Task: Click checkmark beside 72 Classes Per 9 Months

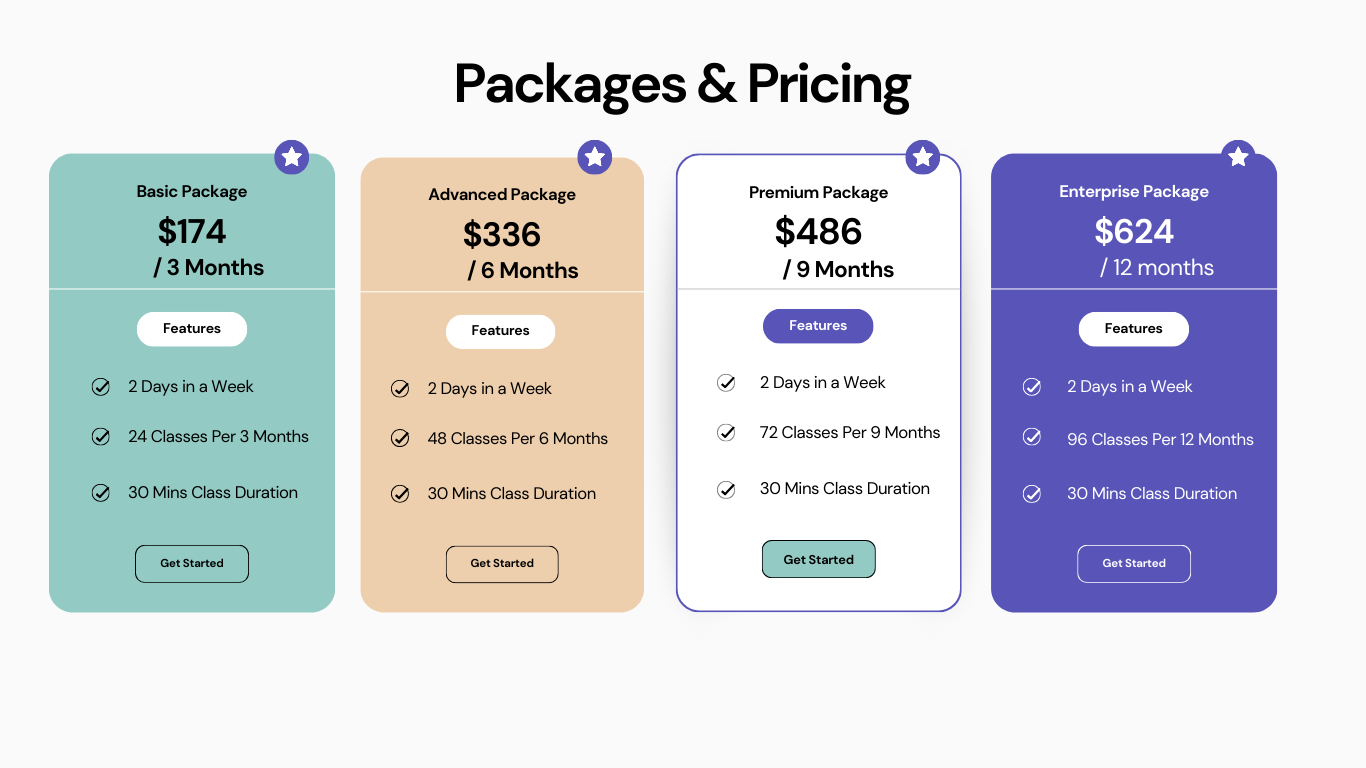Action: pyautogui.click(x=727, y=433)
